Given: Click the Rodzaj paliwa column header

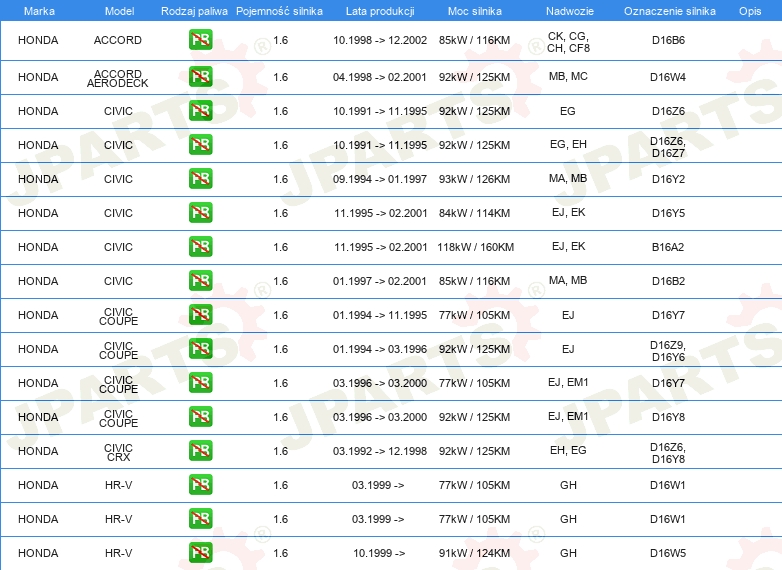Looking at the screenshot, I should [194, 11].
